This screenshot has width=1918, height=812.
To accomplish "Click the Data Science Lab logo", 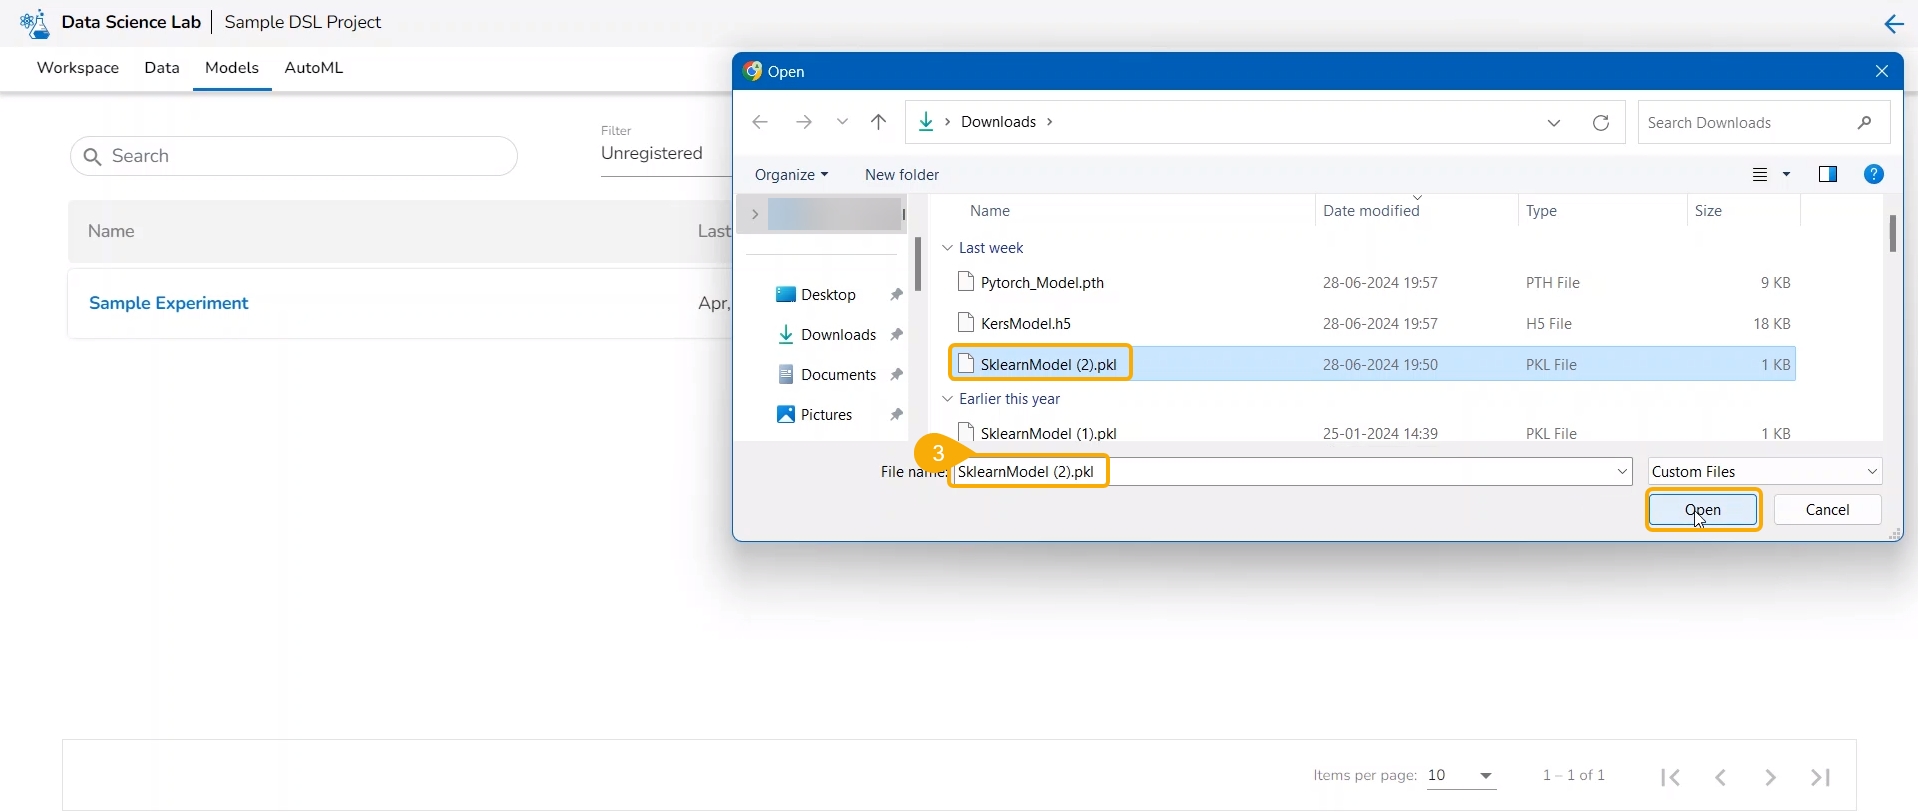I will (34, 23).
